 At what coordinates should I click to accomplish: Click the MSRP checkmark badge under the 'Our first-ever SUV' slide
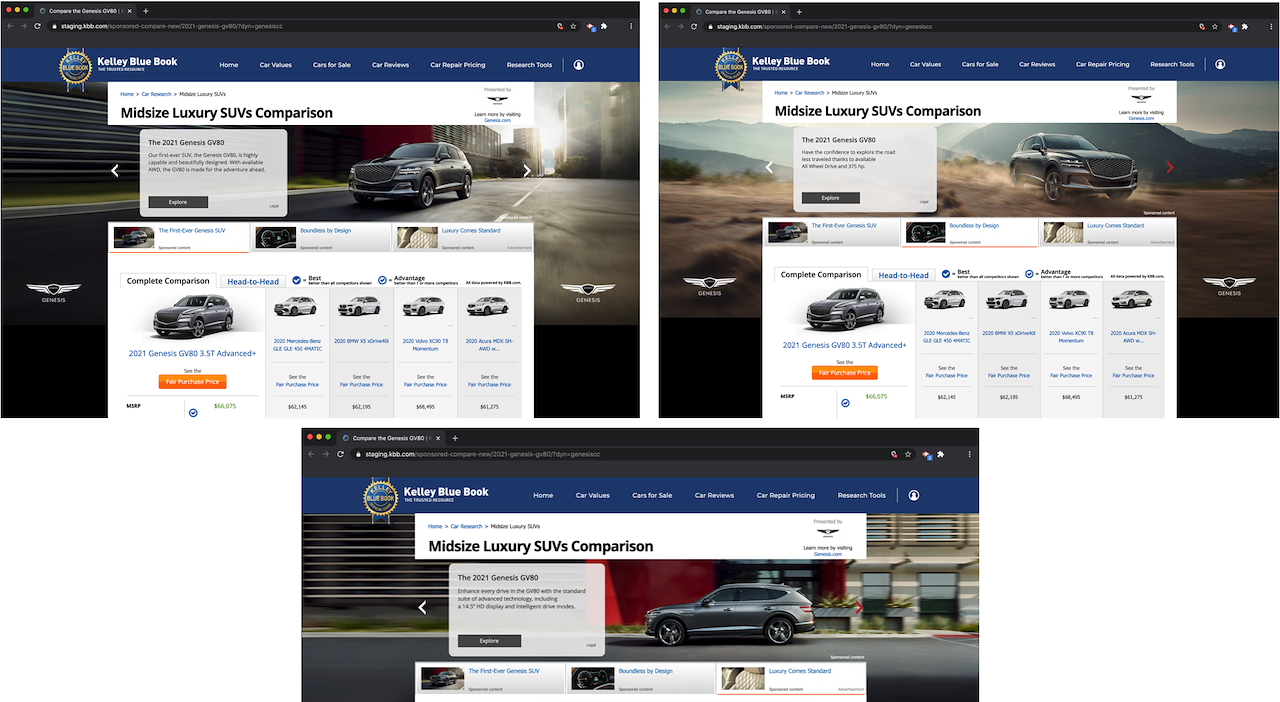pyautogui.click(x=193, y=412)
